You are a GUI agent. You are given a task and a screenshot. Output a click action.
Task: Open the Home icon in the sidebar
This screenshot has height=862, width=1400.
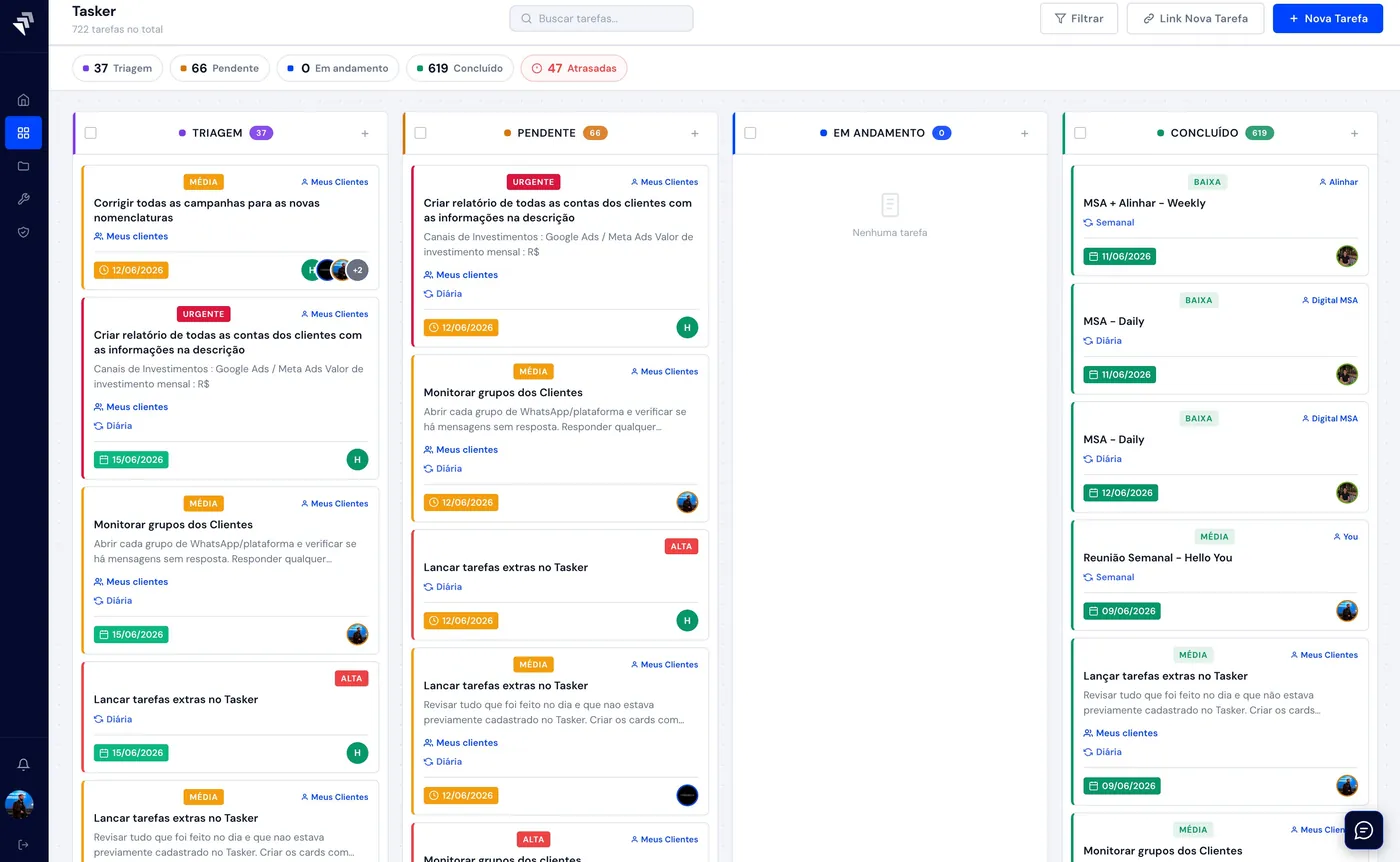[x=23, y=100]
